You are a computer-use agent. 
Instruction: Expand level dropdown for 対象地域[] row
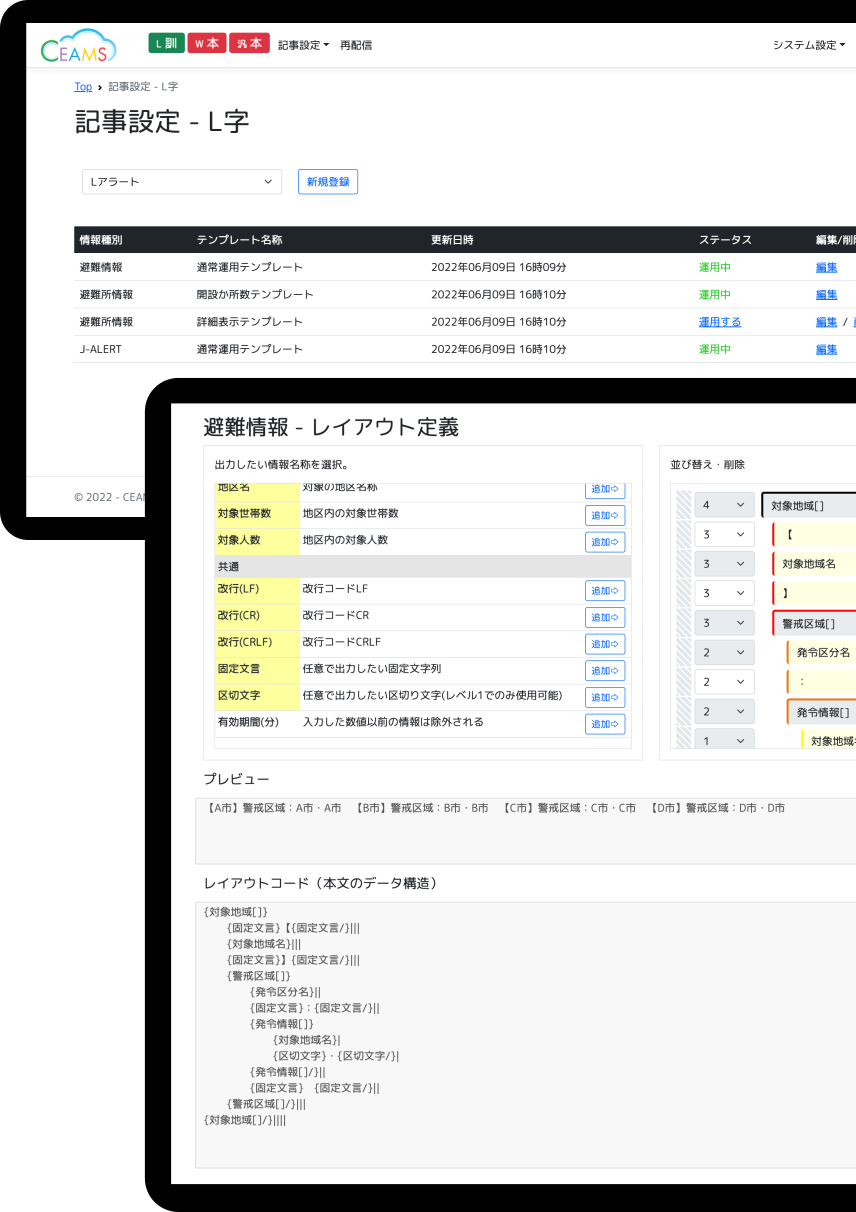point(724,505)
